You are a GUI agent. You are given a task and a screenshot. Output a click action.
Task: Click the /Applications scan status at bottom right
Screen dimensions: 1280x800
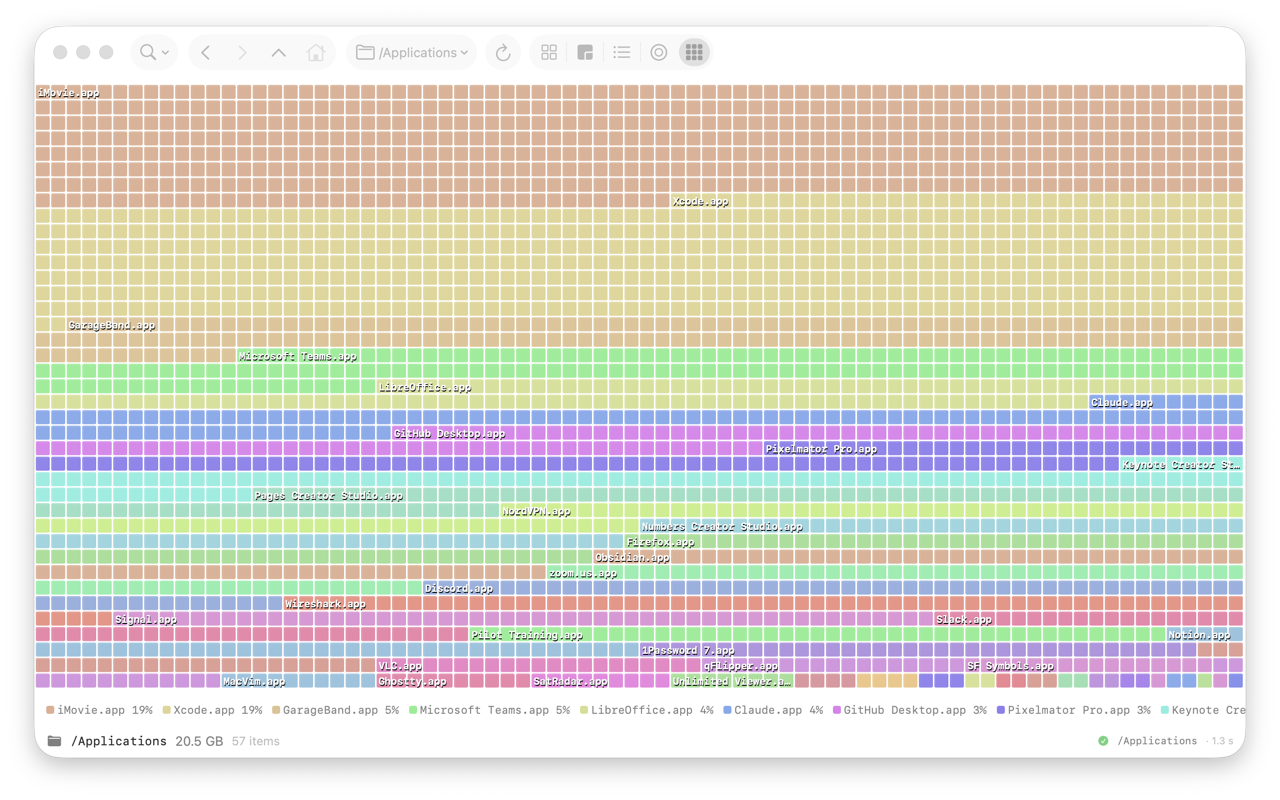coord(1157,741)
